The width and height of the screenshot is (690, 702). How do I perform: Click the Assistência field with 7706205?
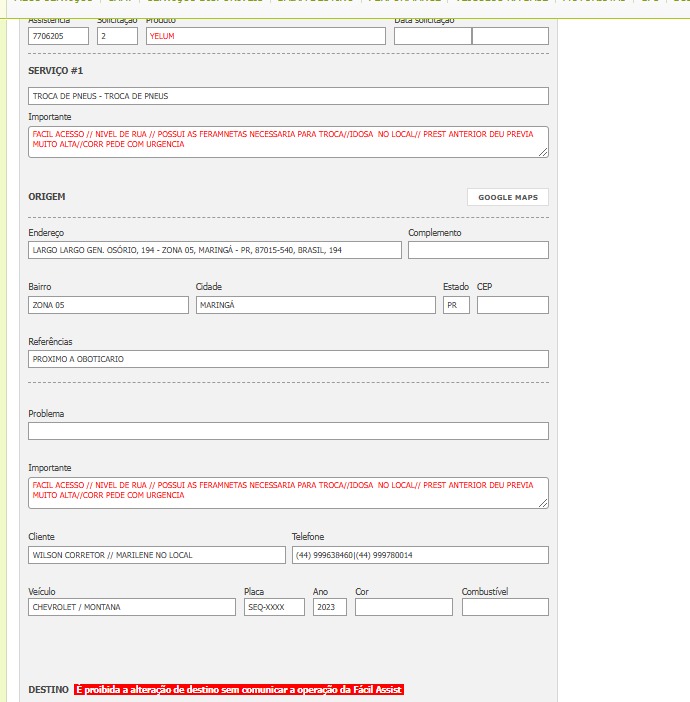click(58, 36)
